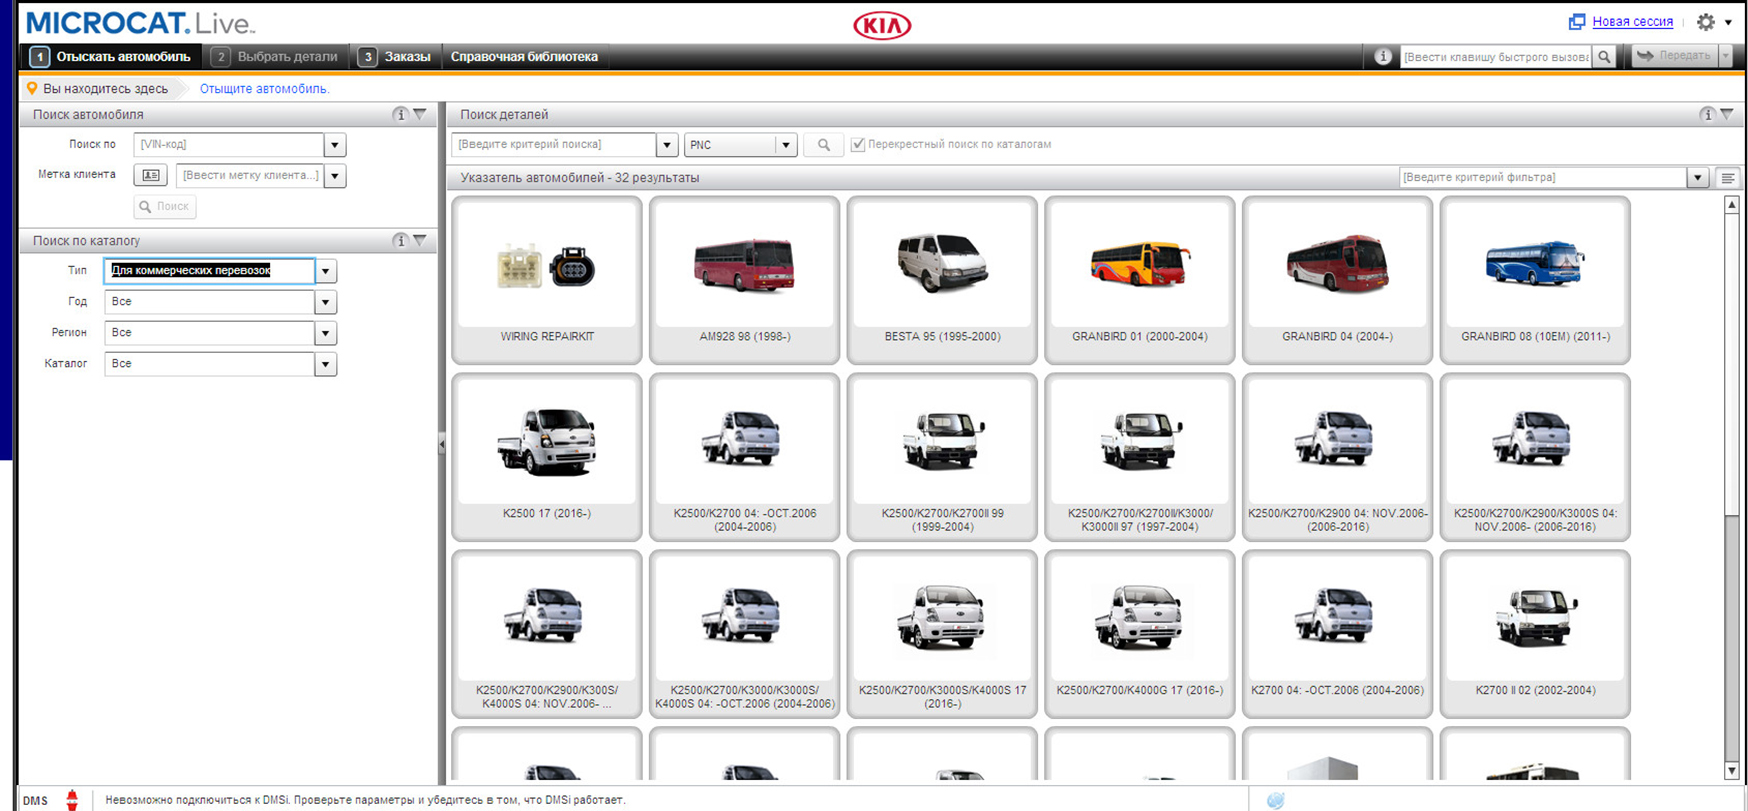This screenshot has width=1748, height=811.
Task: Open the PNC search type dropdown
Action: pyautogui.click(x=785, y=145)
